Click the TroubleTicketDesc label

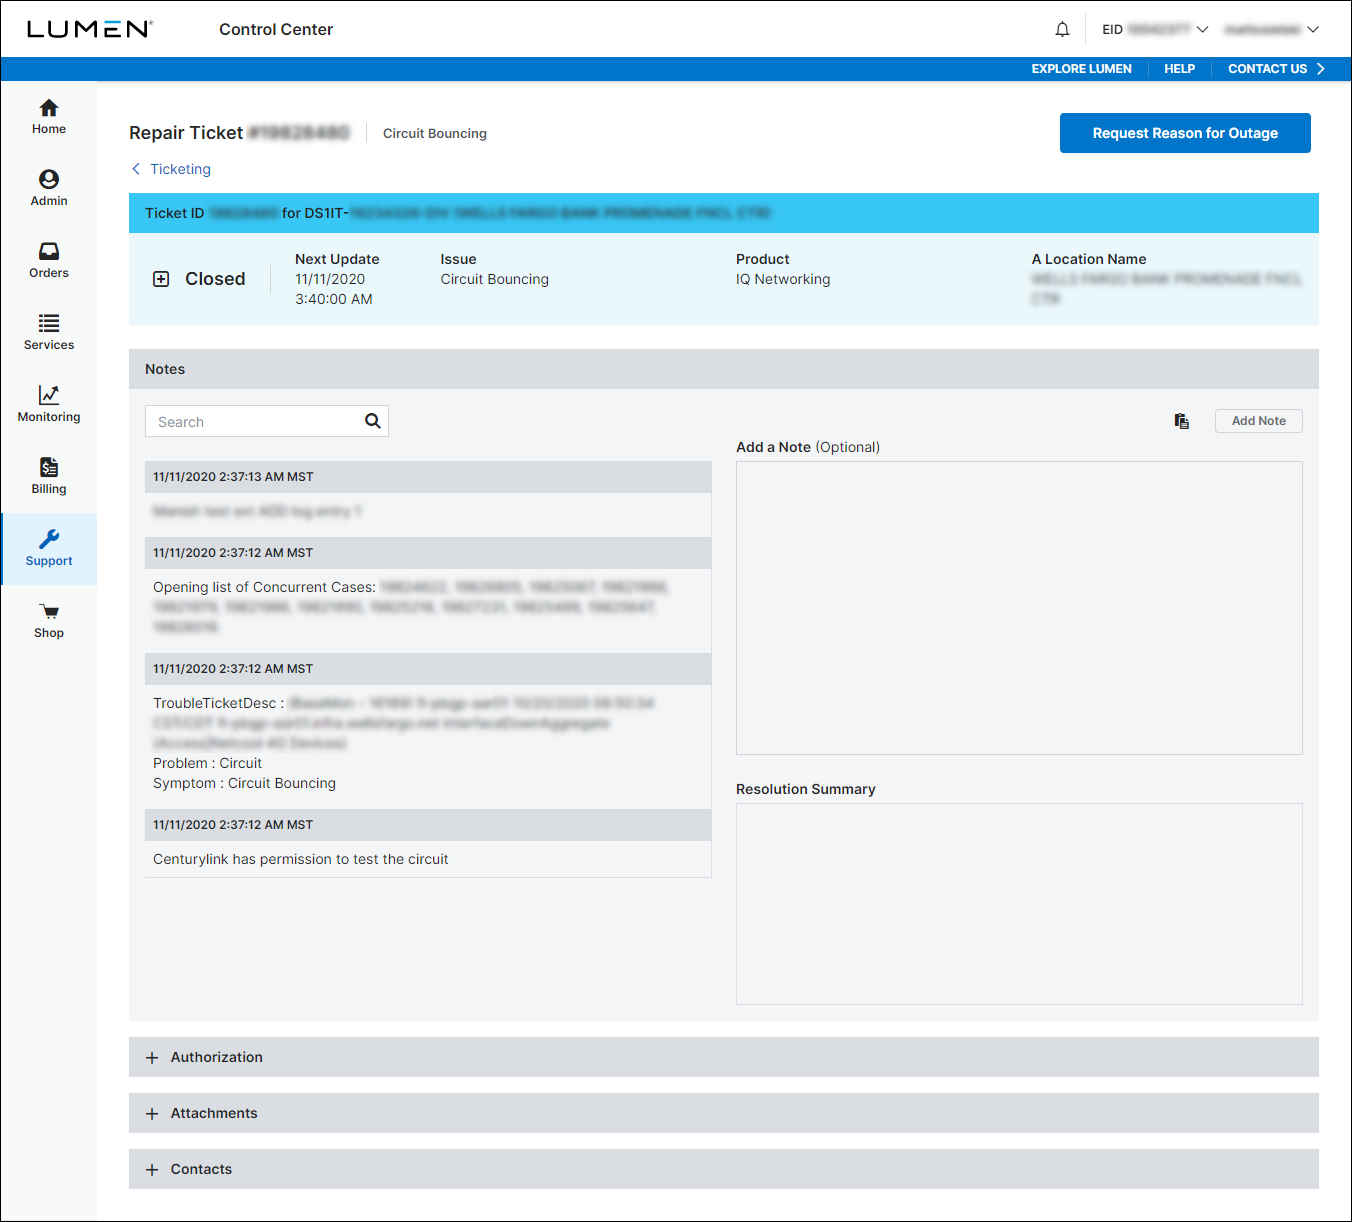(218, 703)
